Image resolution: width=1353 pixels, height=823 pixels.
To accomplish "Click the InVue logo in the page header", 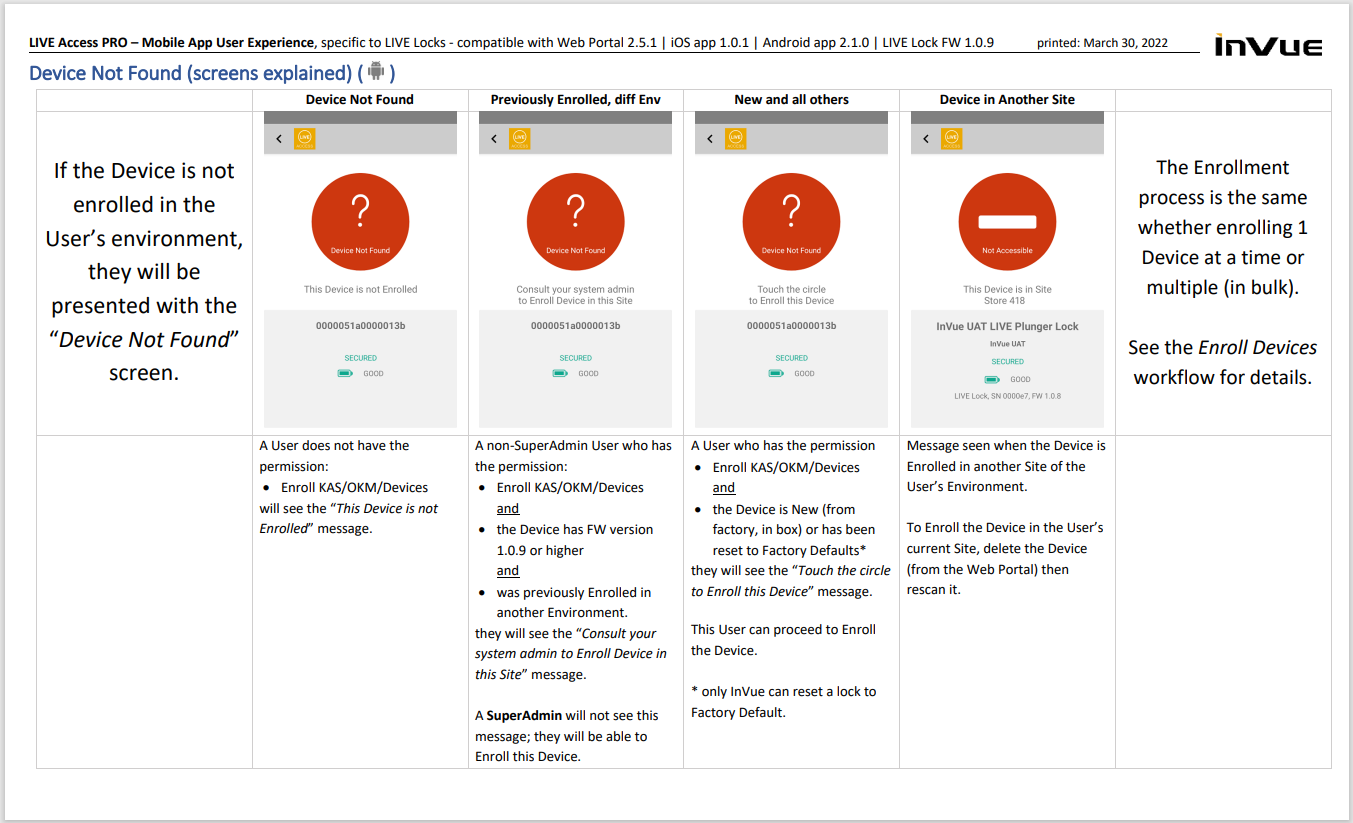I will [x=1268, y=46].
